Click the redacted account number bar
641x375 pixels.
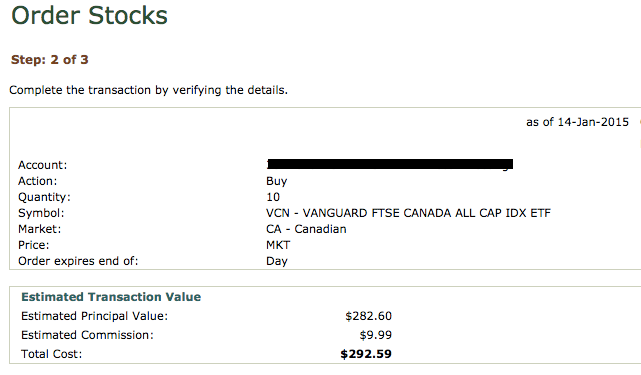click(x=390, y=164)
